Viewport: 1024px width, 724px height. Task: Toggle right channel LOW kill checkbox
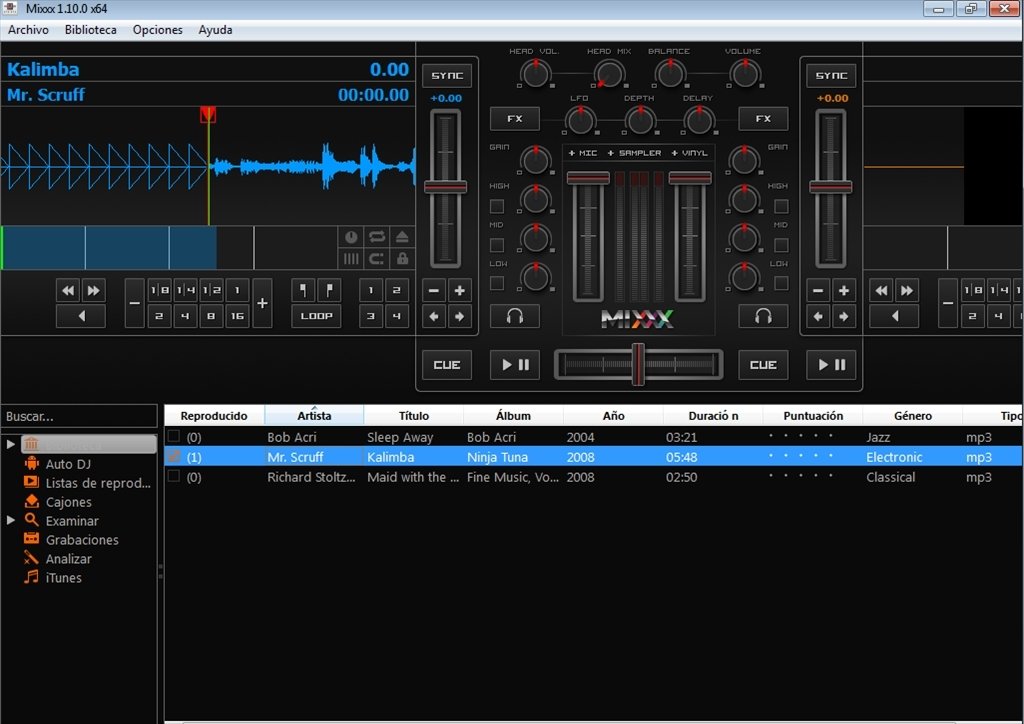[x=781, y=283]
